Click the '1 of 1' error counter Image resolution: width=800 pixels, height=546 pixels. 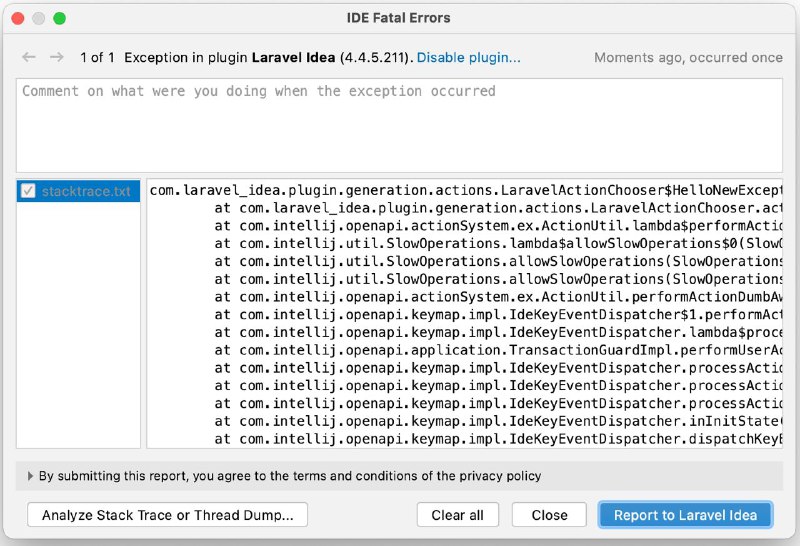[x=97, y=58]
